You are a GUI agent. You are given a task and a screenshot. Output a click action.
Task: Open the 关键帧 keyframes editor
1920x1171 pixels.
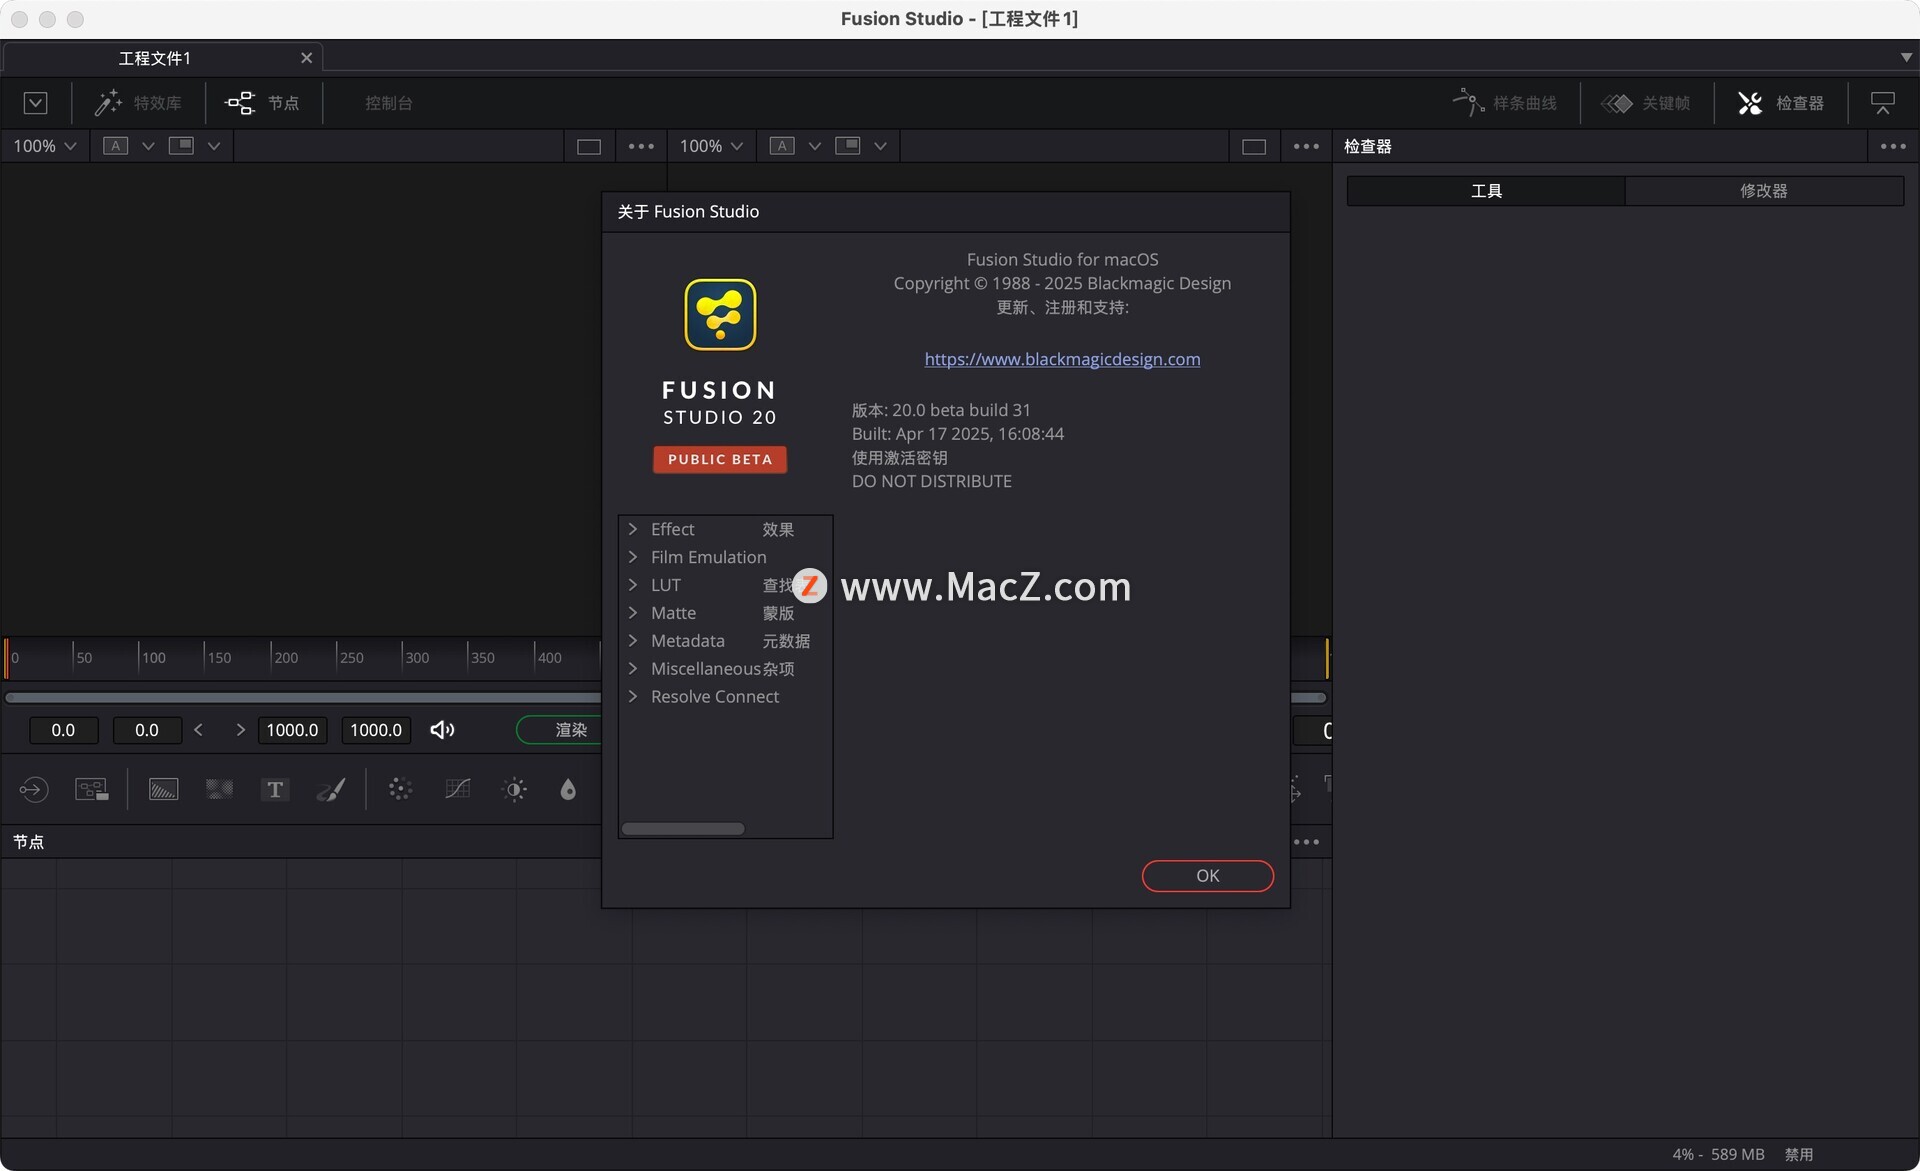tap(1646, 103)
